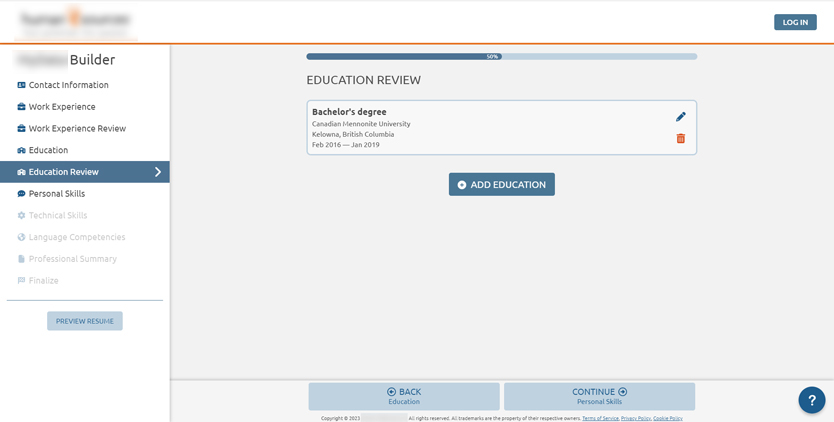Delete the Bachelor's degree entry with trash icon
The height and width of the screenshot is (422, 834).
[x=681, y=139]
